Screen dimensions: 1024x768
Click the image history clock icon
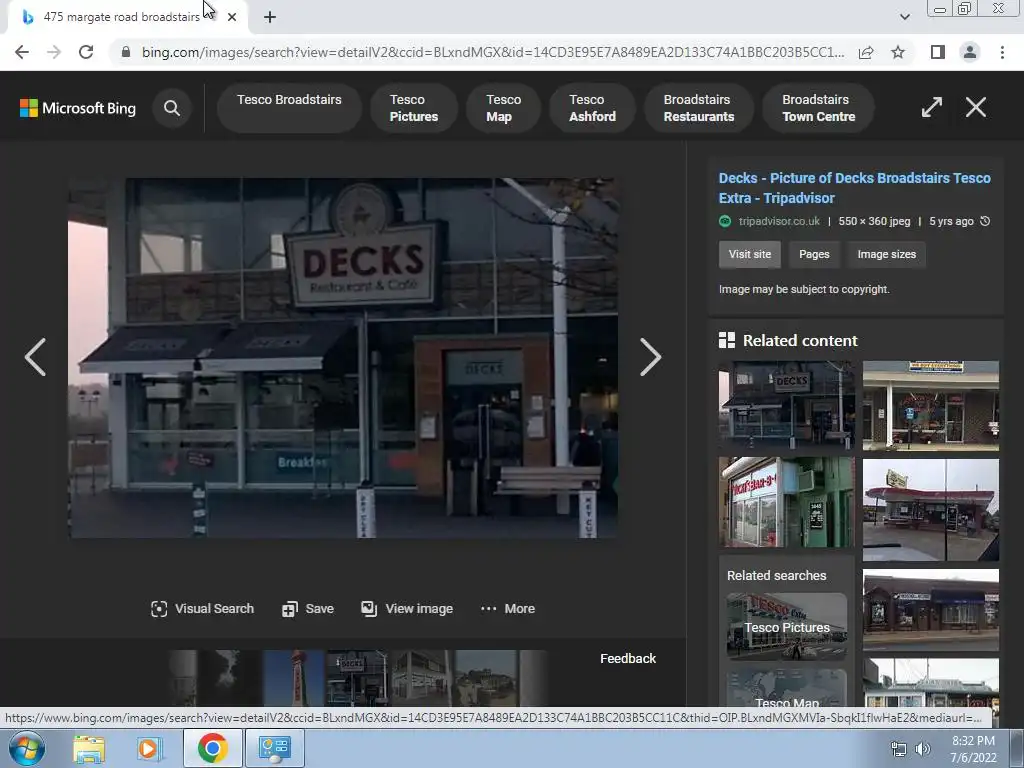click(x=985, y=221)
